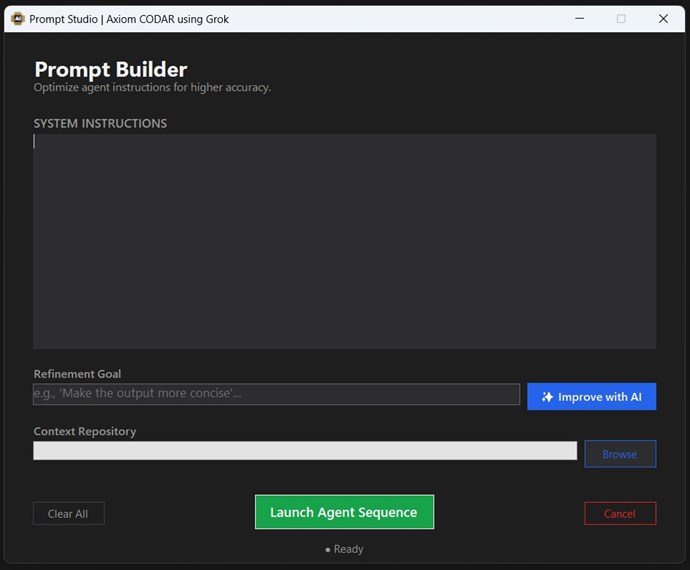Click the Prompt Studio app icon in title bar

(x=17, y=19)
